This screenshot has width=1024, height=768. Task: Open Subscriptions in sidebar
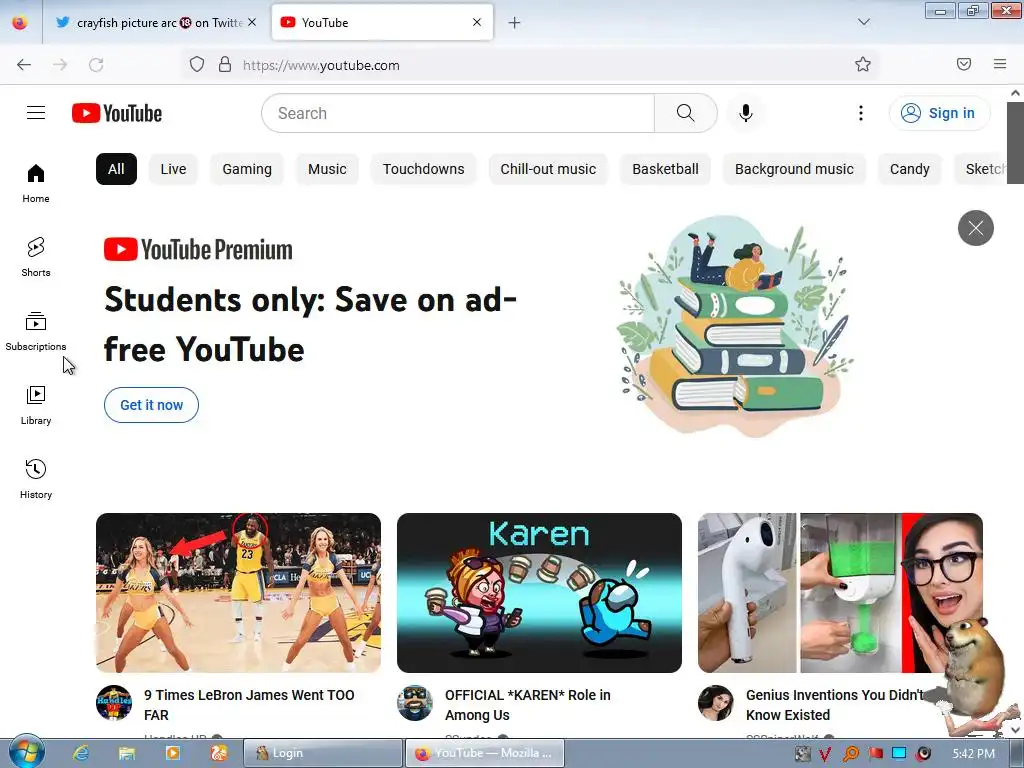click(x=36, y=332)
